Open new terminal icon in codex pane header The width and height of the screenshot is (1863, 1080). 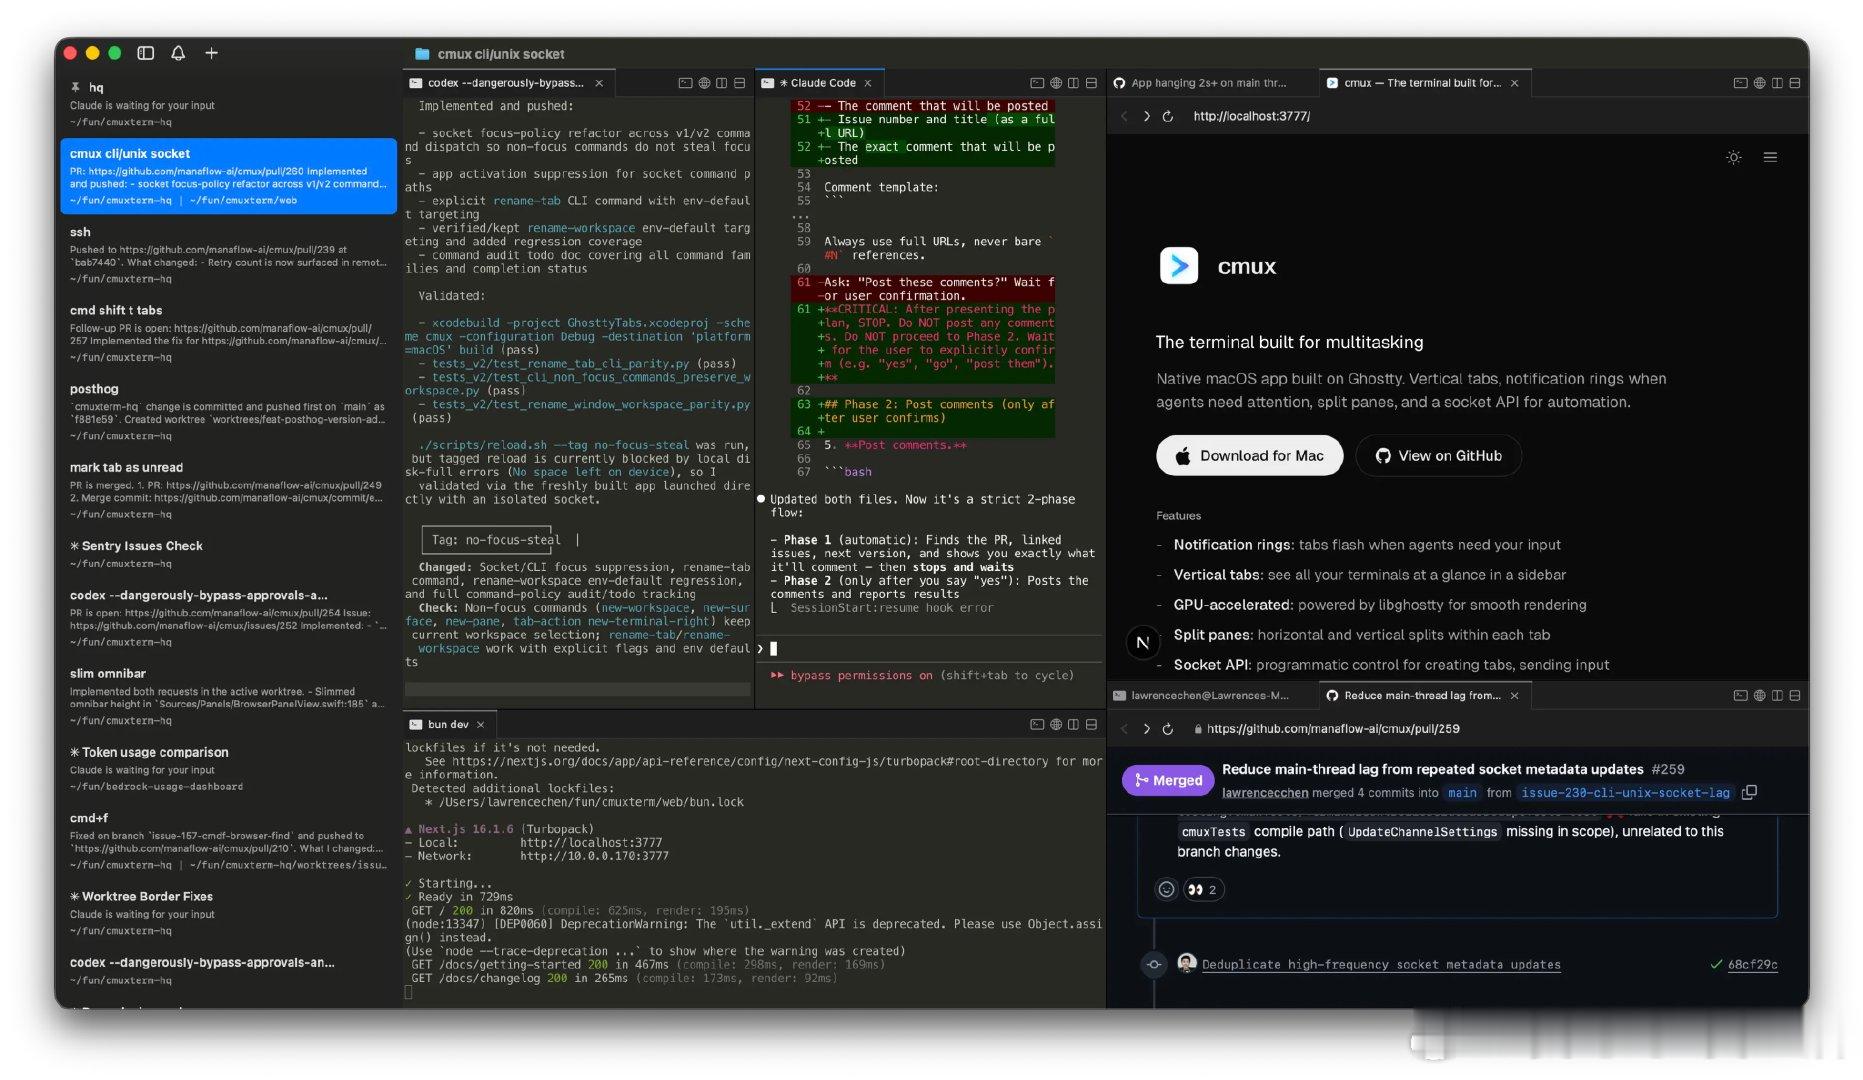click(685, 83)
